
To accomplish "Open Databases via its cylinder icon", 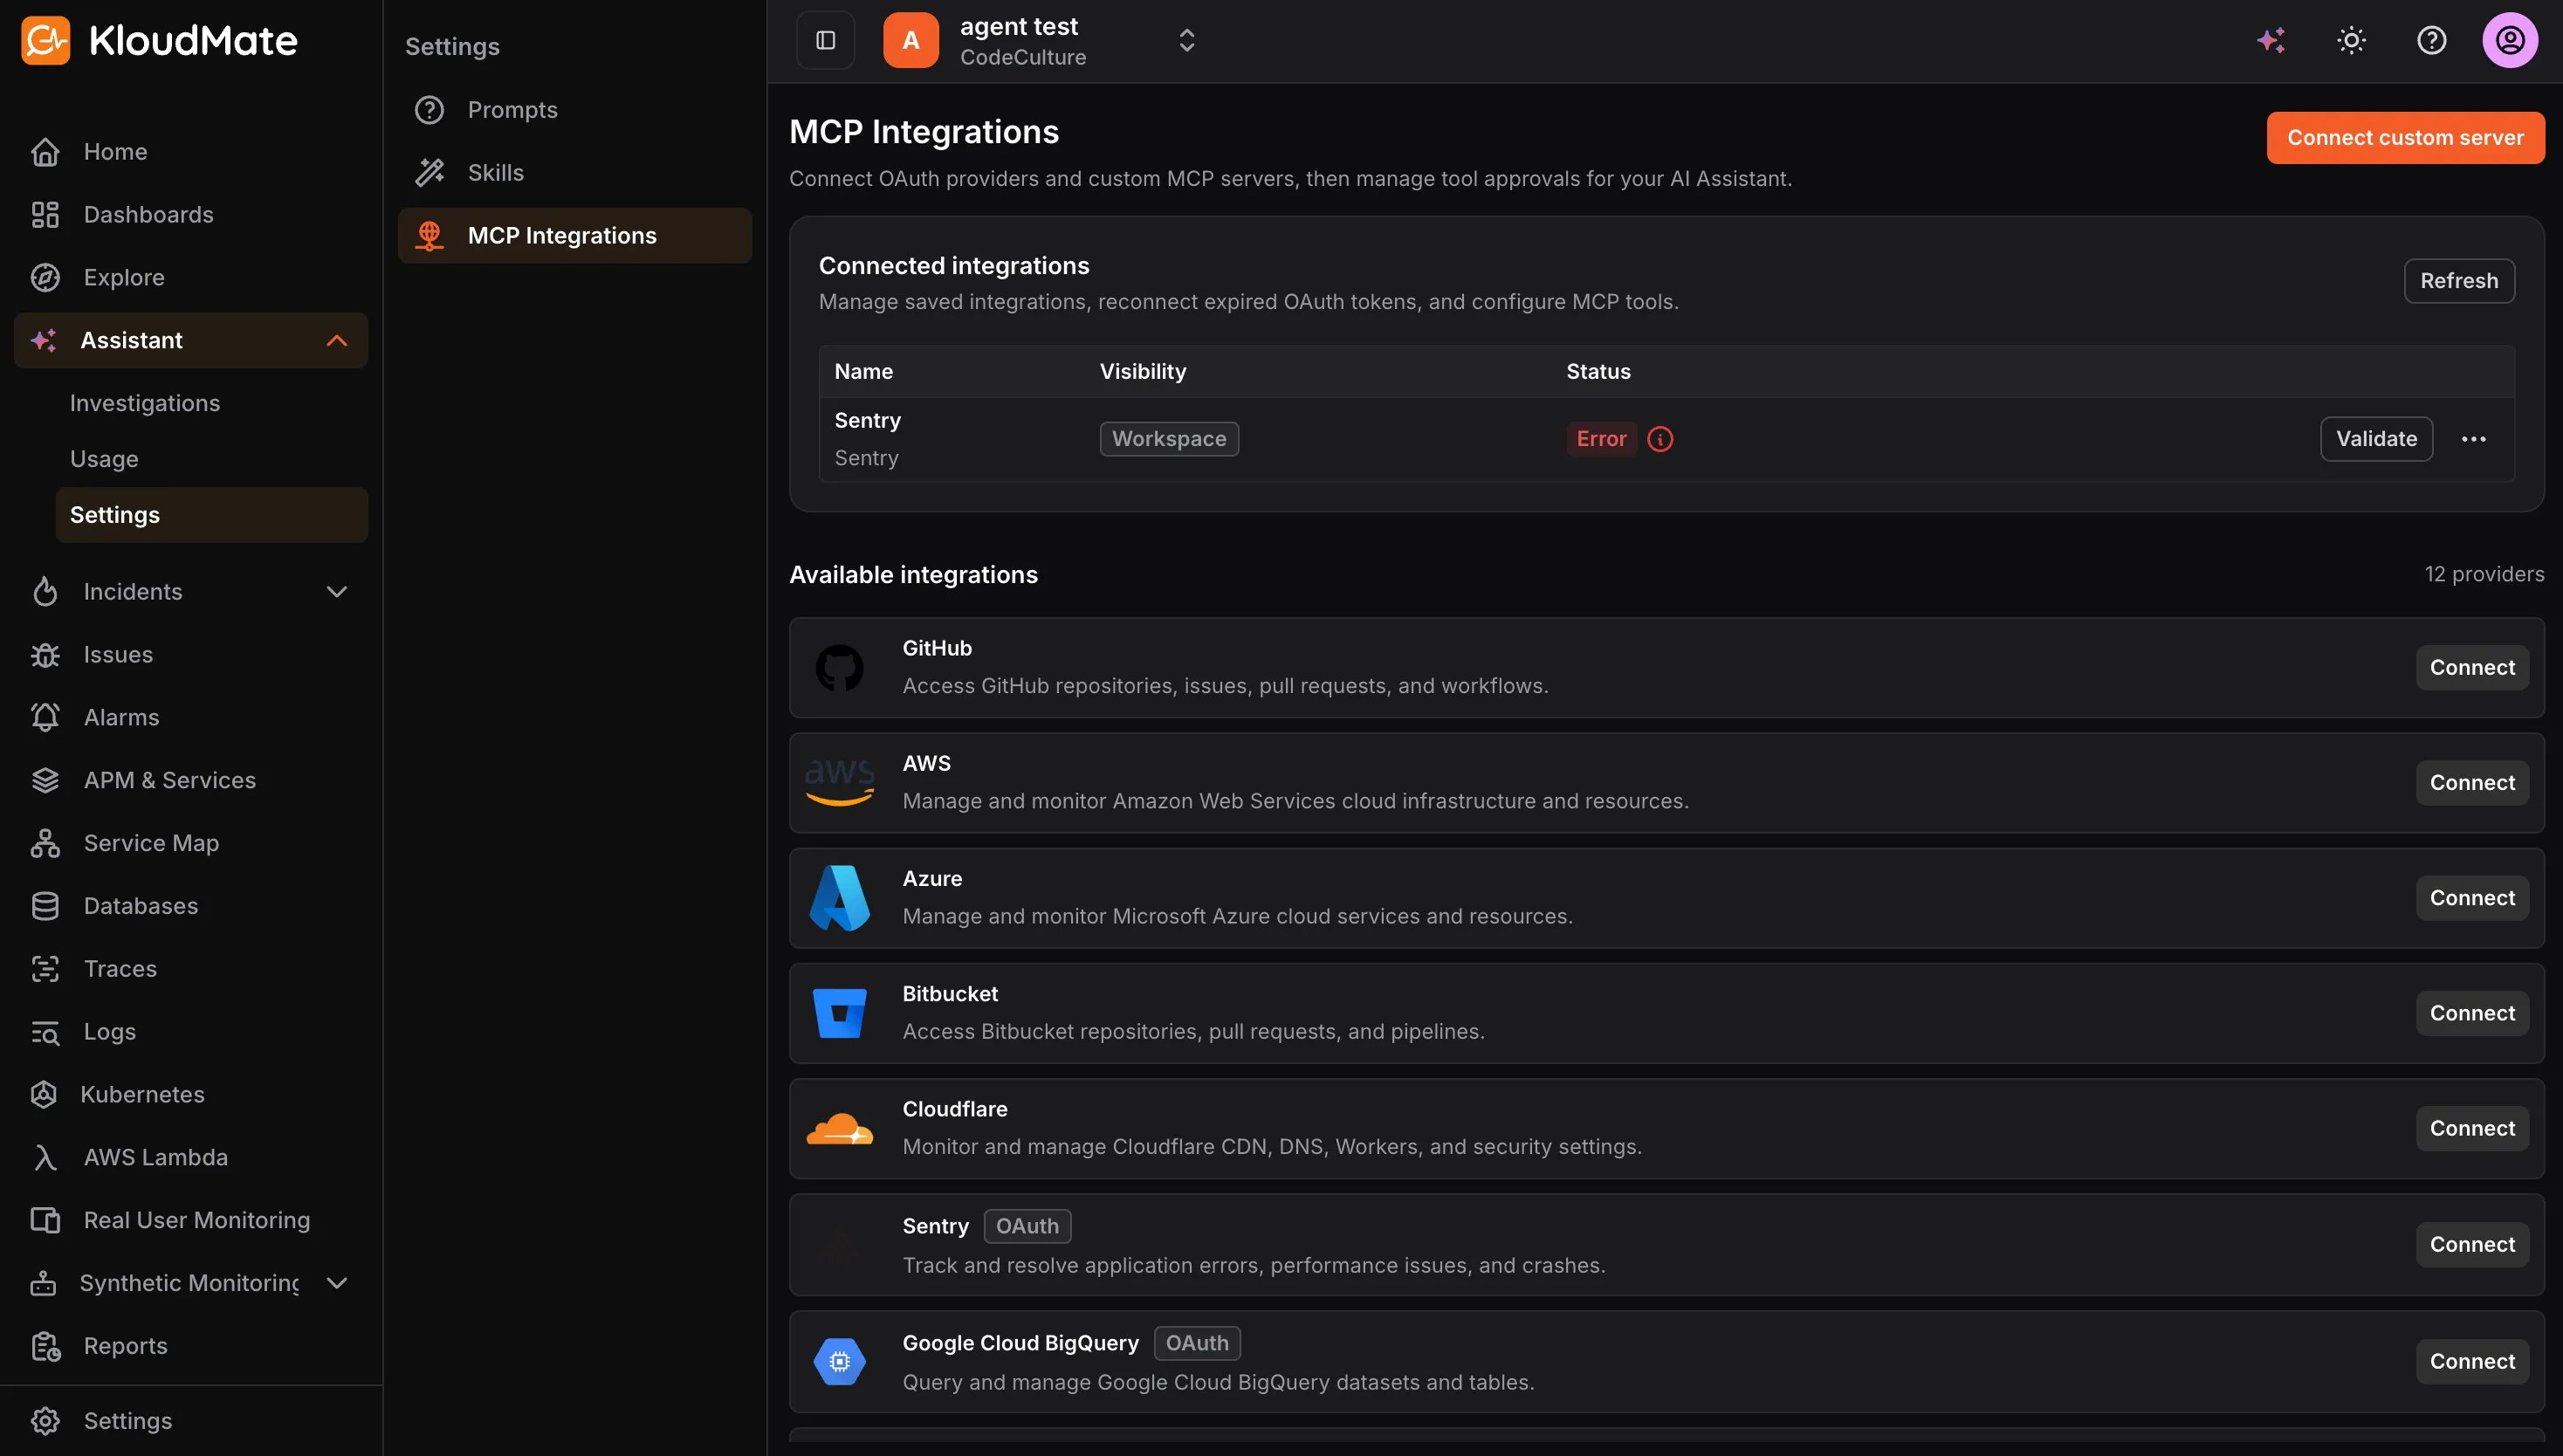I will (x=45, y=907).
